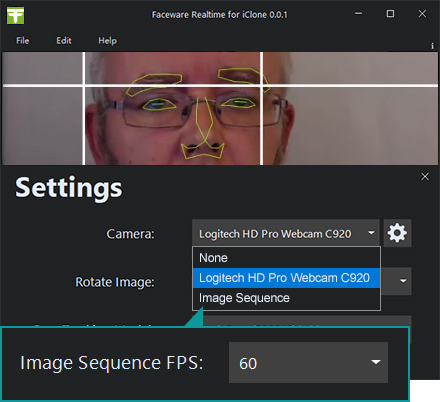Open the Edit menu
This screenshot has height=402, width=440.
pyautogui.click(x=64, y=41)
